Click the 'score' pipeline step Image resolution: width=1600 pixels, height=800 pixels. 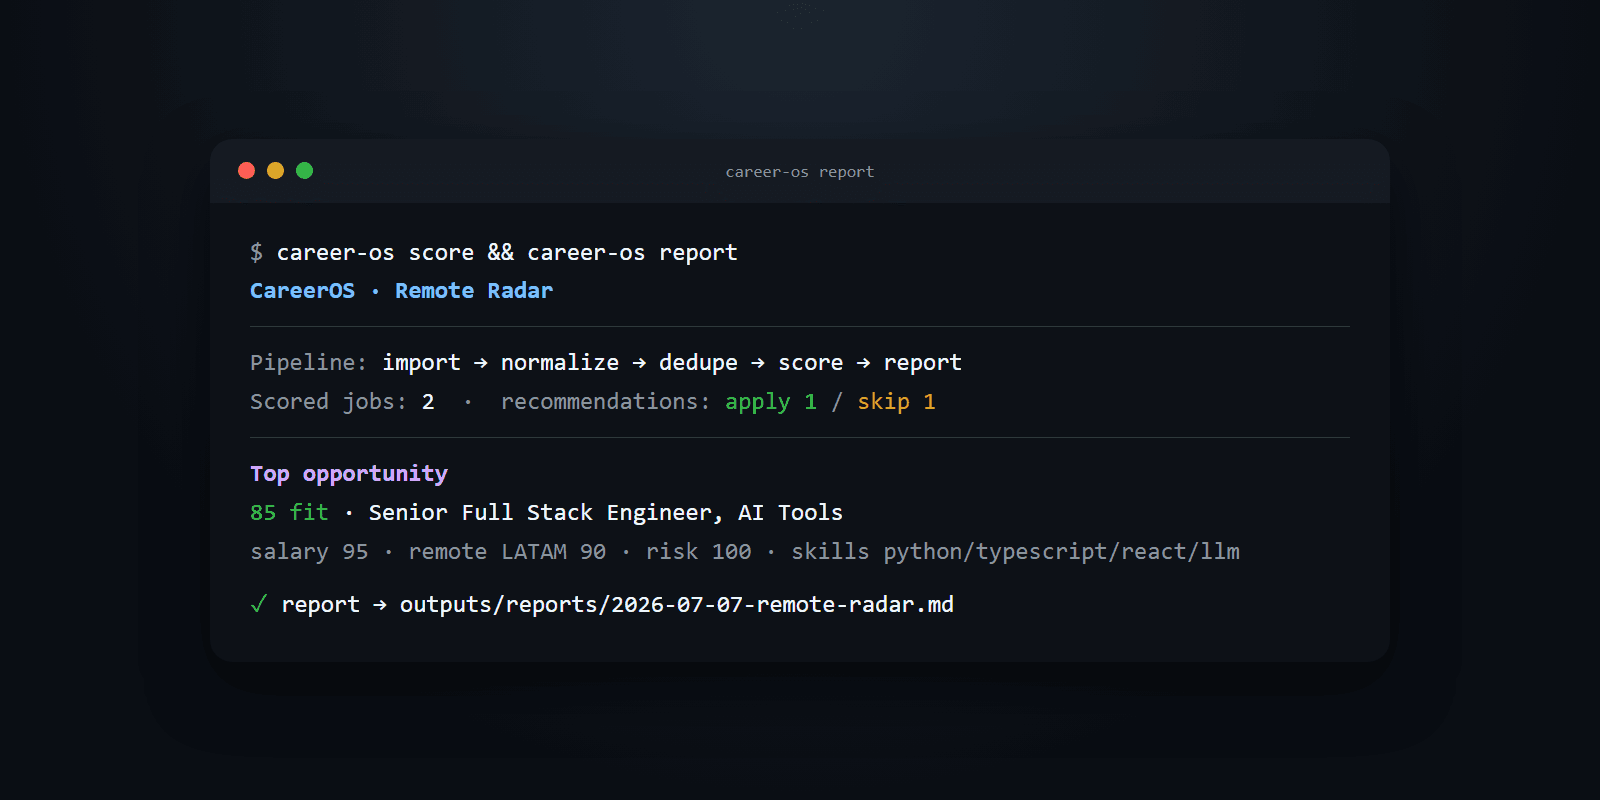click(x=810, y=363)
